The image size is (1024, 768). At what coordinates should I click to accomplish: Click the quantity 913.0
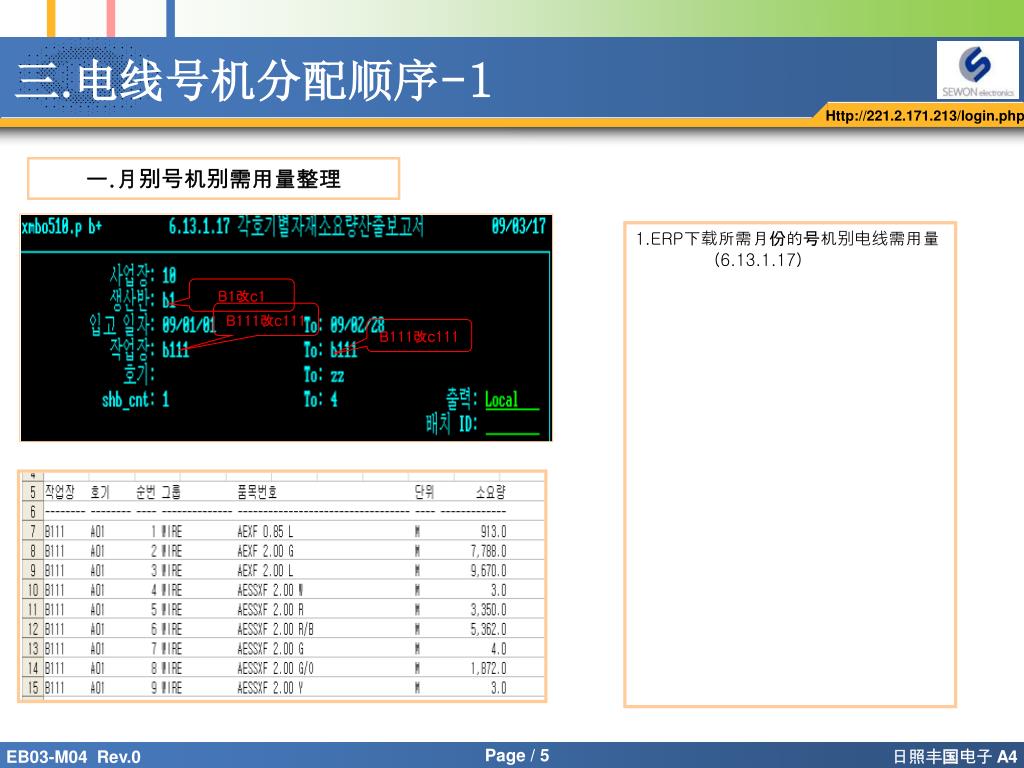pos(493,532)
